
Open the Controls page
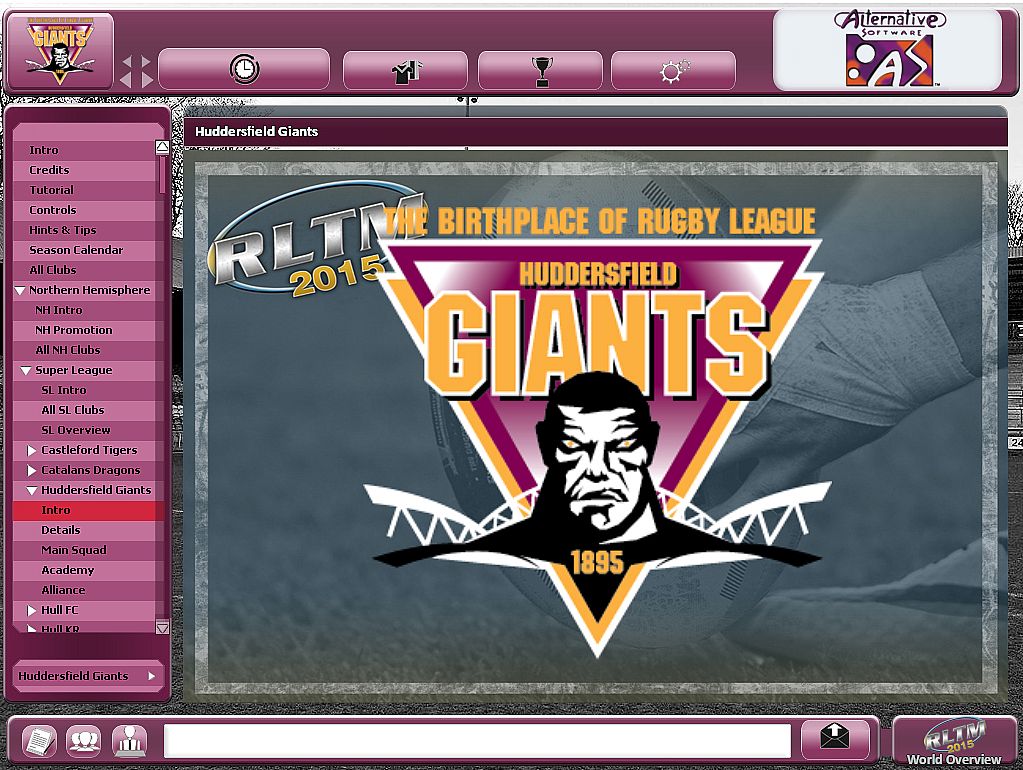click(x=84, y=210)
